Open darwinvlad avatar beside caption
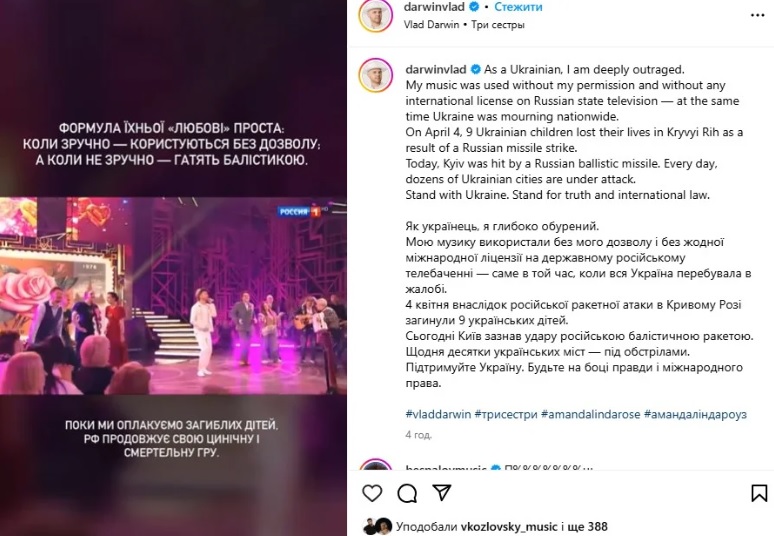Screen dimensions: 774x536 click(x=376, y=76)
